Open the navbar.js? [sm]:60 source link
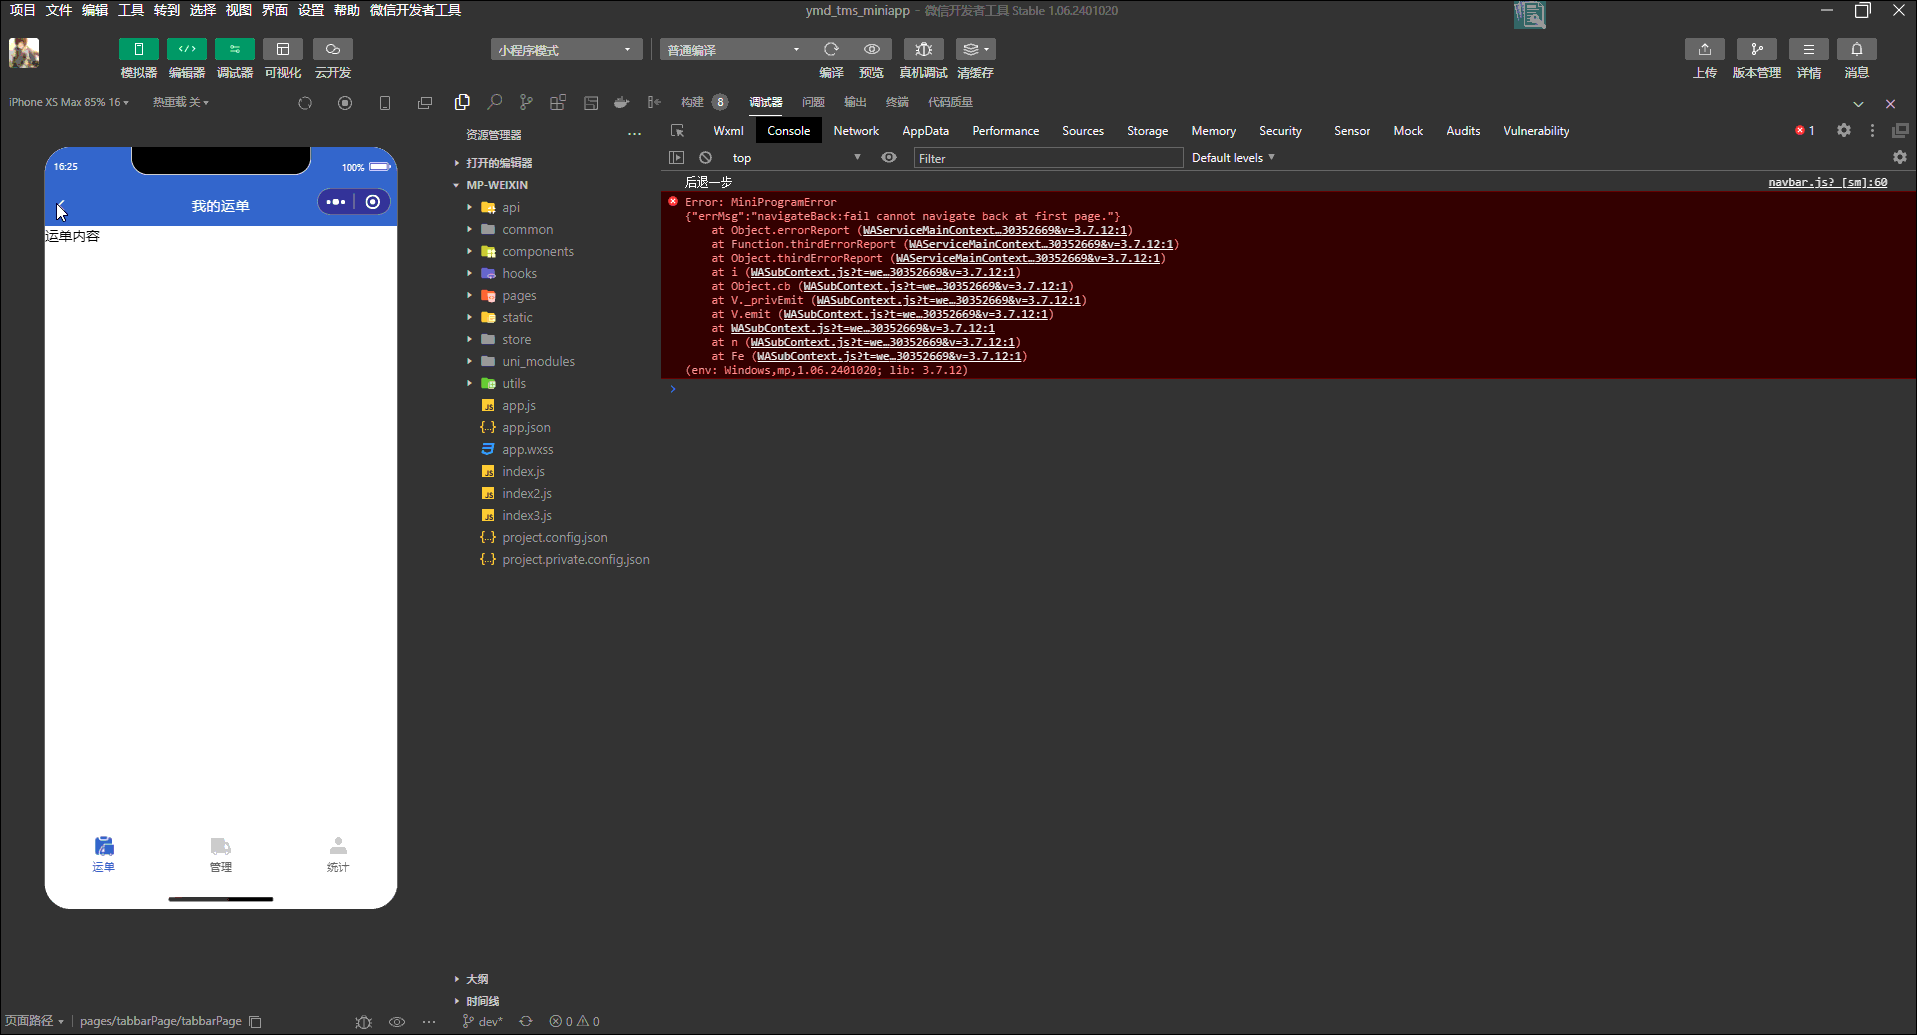 [x=1828, y=182]
